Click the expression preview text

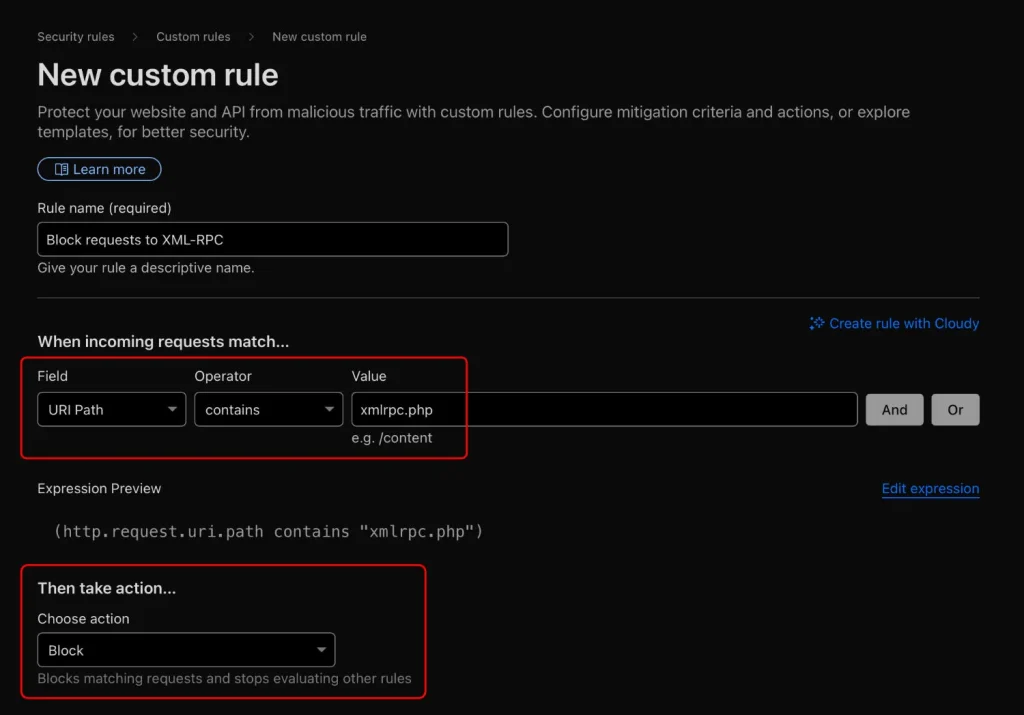pos(268,532)
